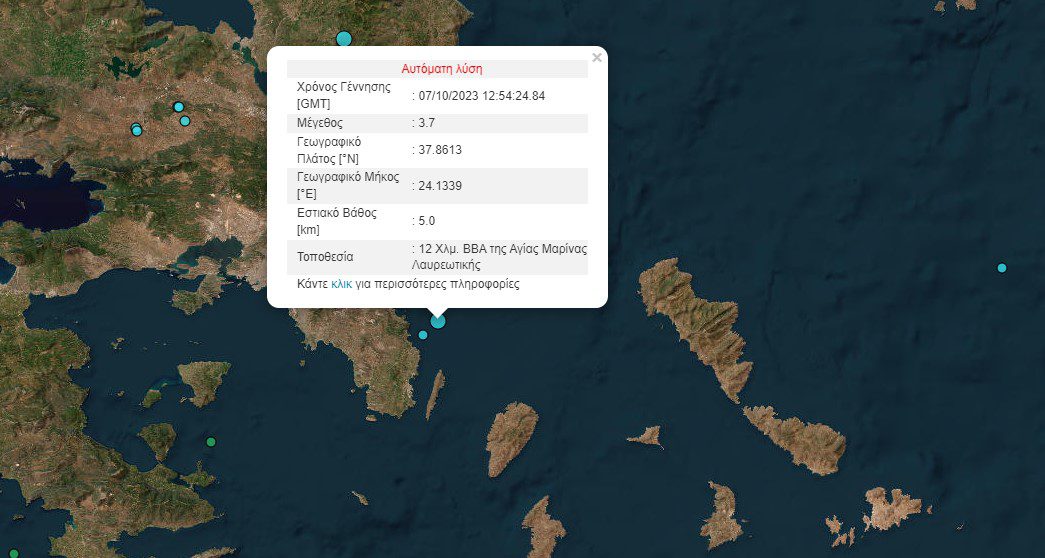Click the latitude value 37.8613
Viewport: 1045px width, 558px height.
(440, 150)
